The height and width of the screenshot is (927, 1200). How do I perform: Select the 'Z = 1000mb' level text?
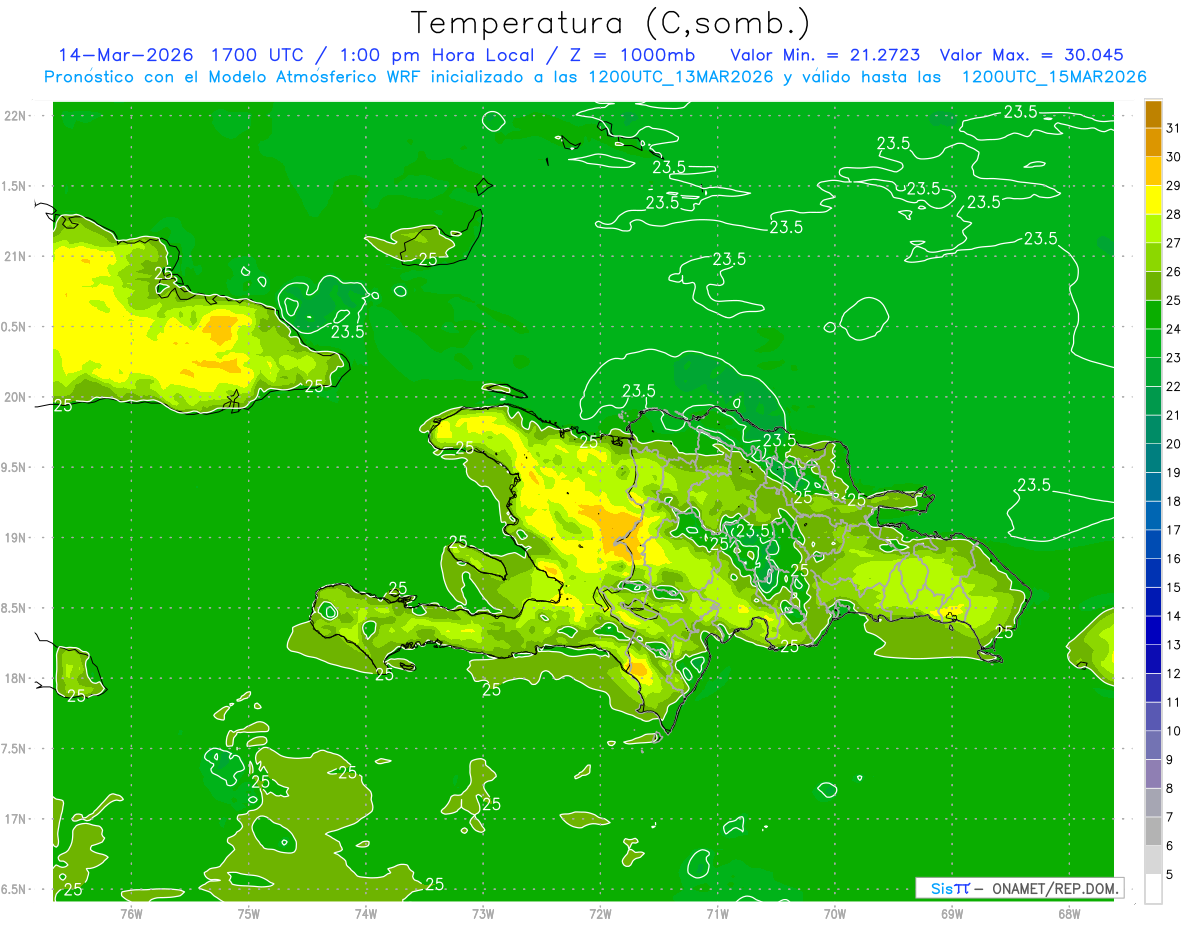[x=633, y=55]
